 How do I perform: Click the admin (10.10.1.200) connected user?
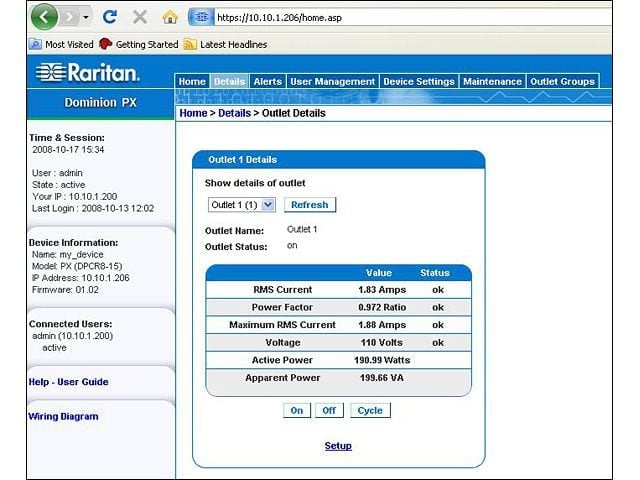pyautogui.click(x=72, y=336)
